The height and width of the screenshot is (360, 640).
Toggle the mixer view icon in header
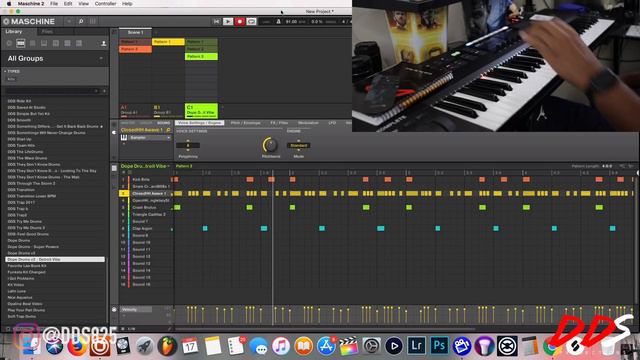[93, 21]
